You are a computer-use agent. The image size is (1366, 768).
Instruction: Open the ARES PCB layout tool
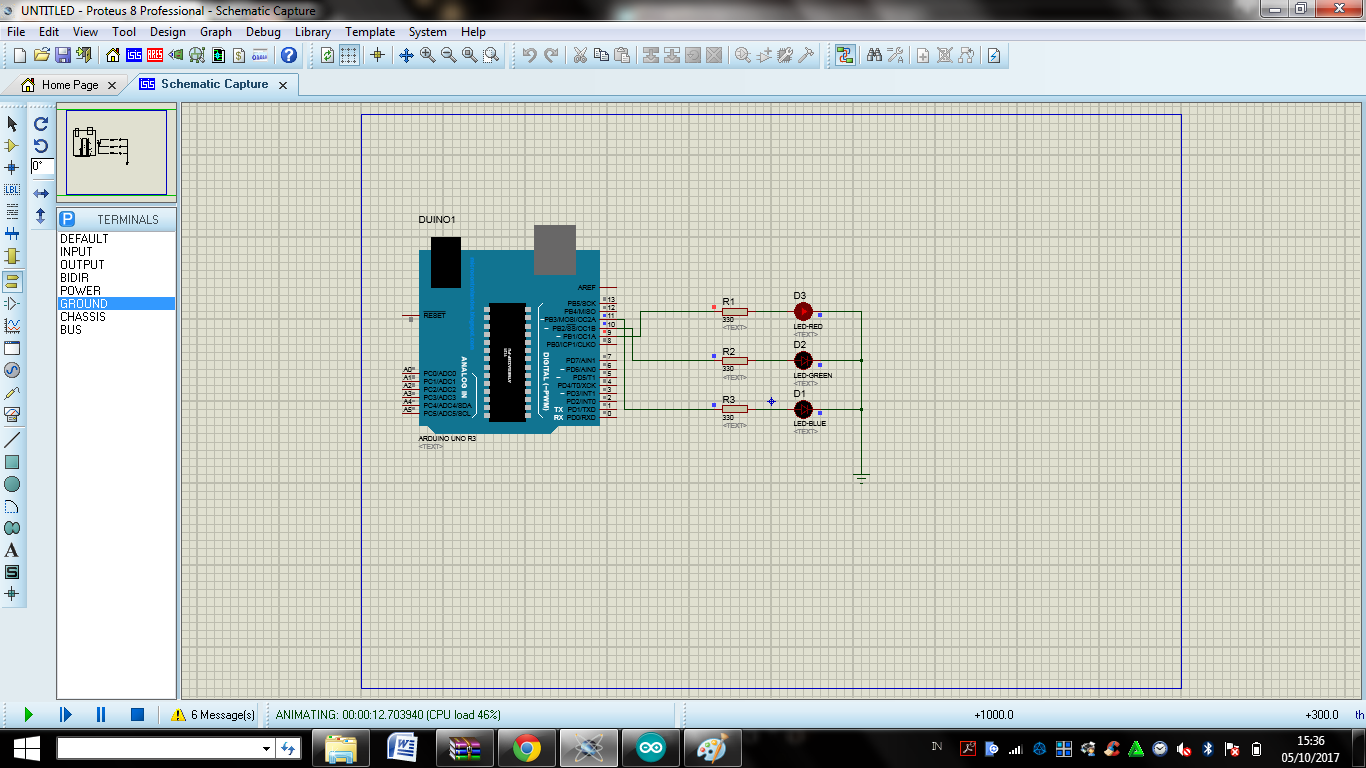155,56
